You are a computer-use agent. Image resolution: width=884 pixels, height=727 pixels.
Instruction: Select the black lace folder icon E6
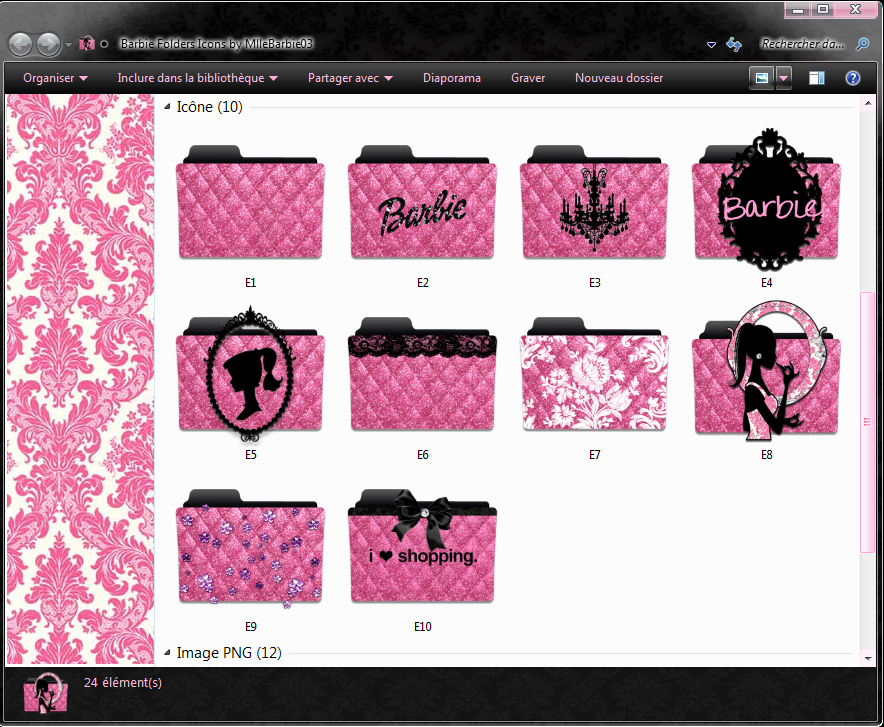tap(422, 374)
